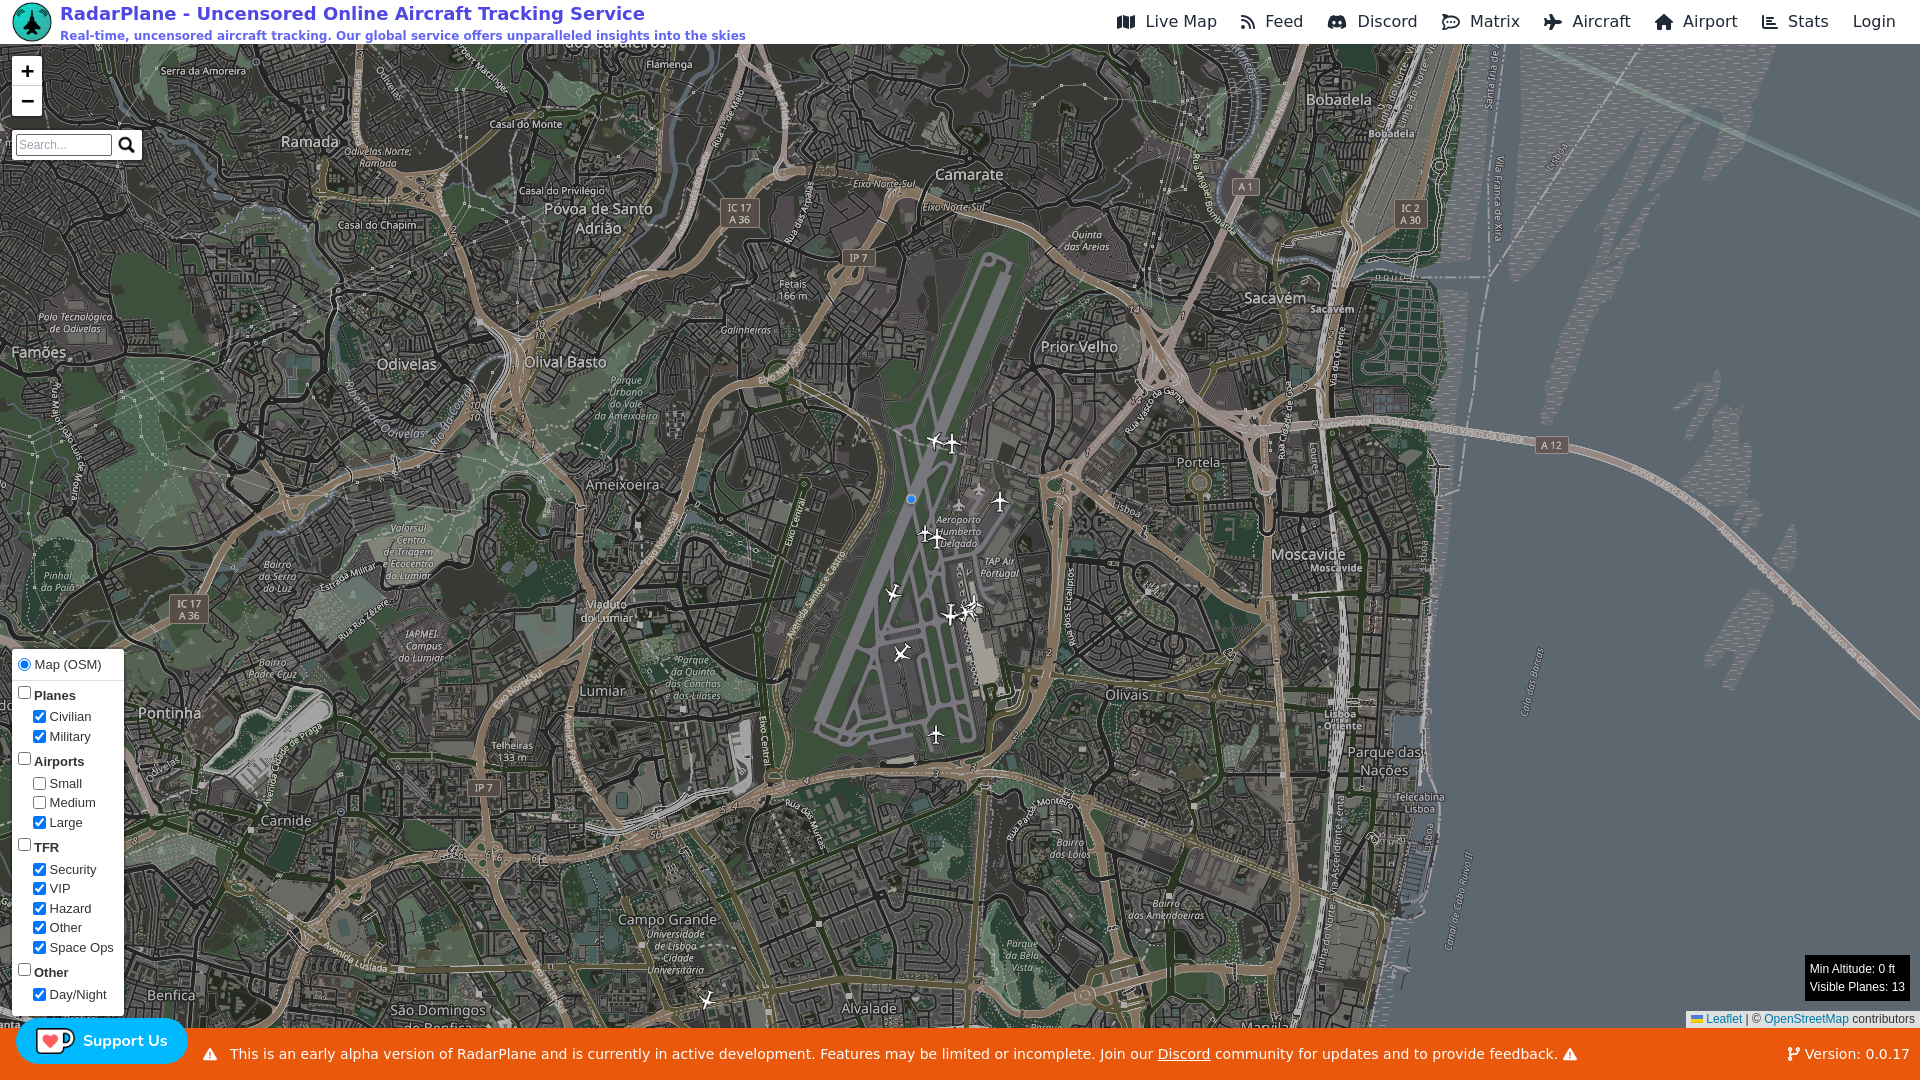Select the Map (OSM) radio button

(25, 665)
